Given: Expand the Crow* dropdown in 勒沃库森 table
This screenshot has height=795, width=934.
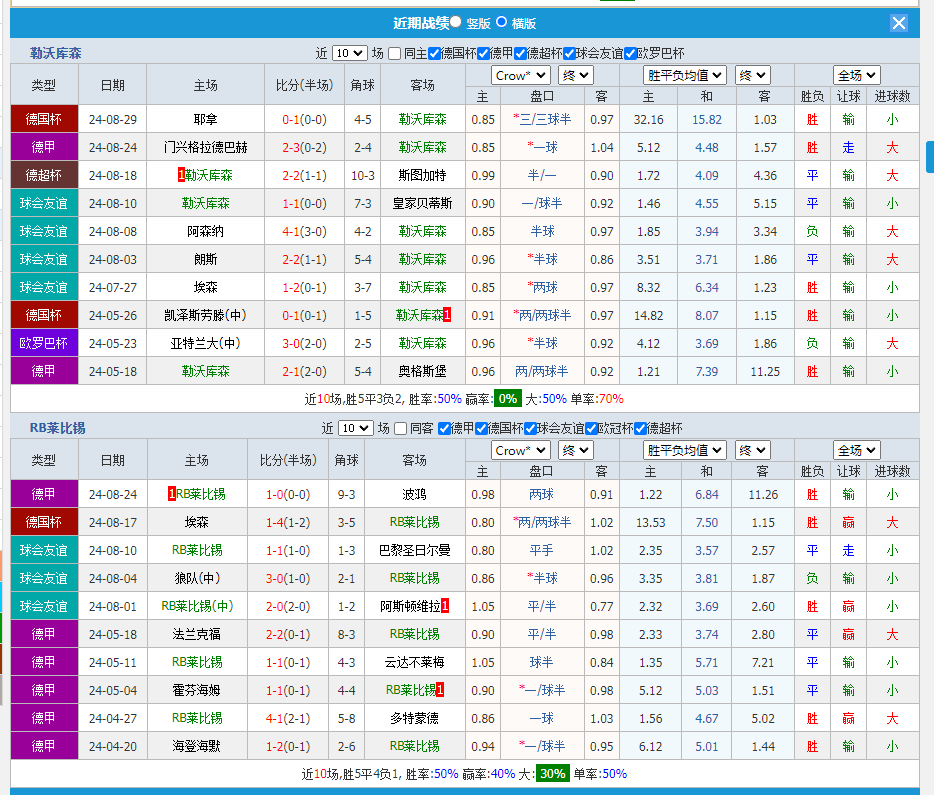Looking at the screenshot, I should [520, 75].
